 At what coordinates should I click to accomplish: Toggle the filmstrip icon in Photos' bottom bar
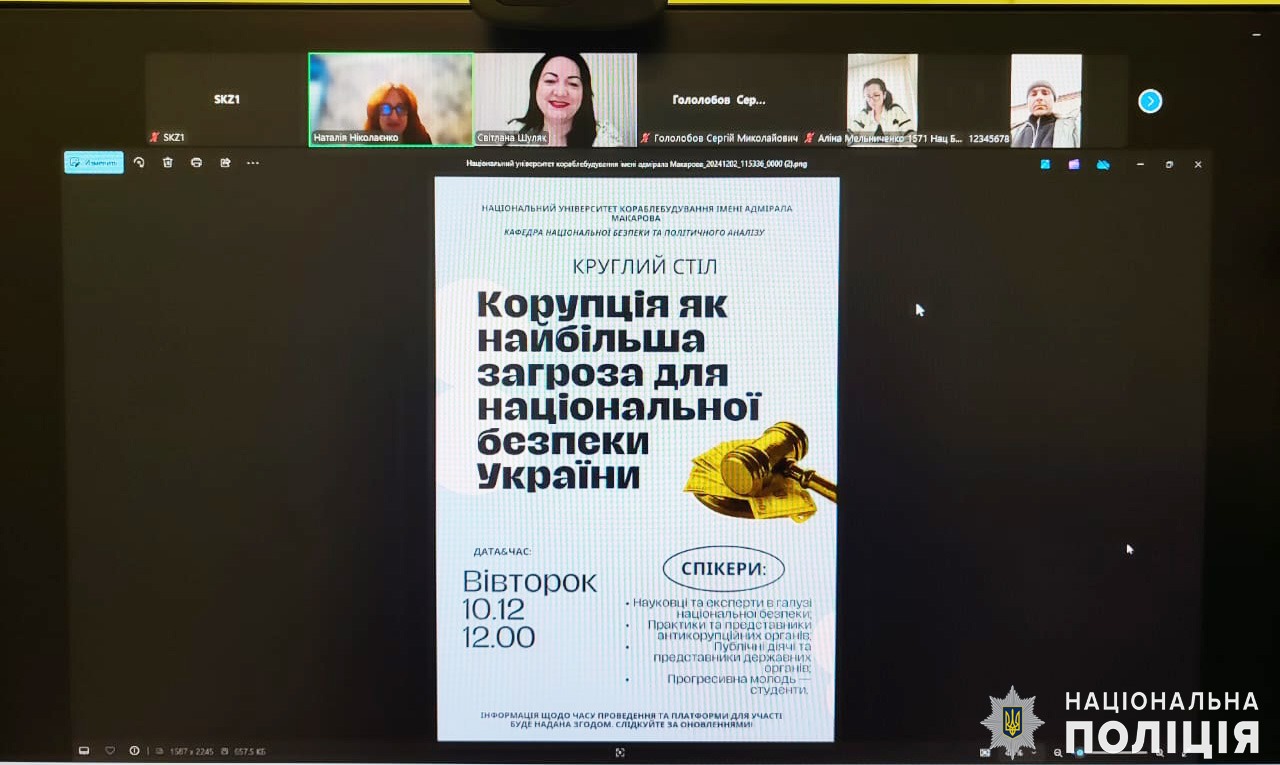84,751
